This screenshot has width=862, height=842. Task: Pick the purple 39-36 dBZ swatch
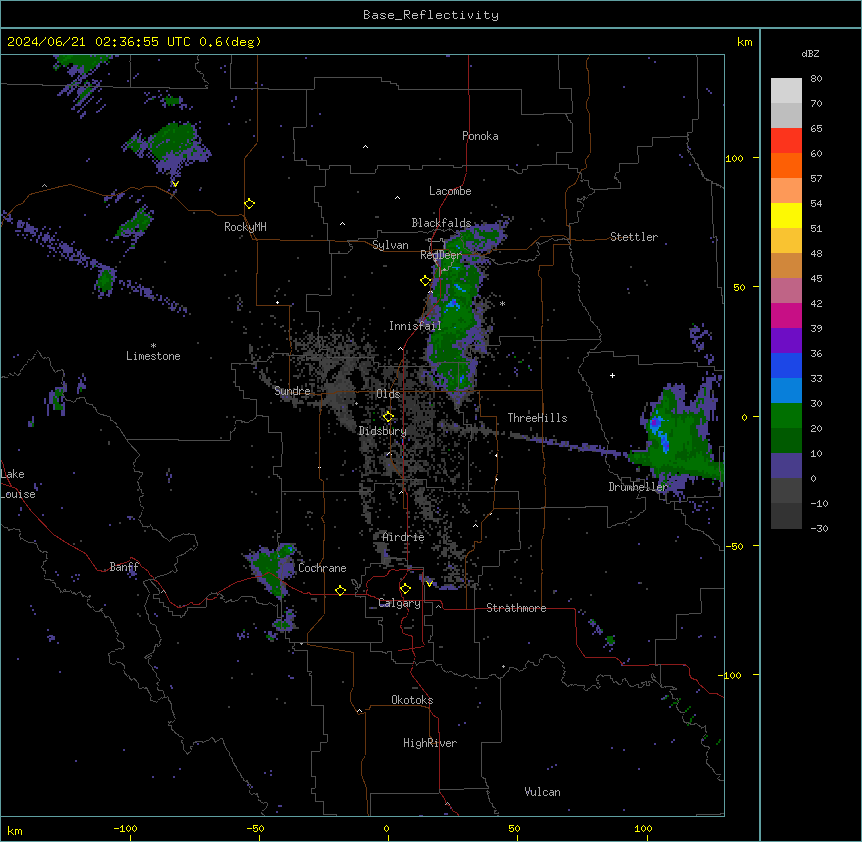point(786,341)
